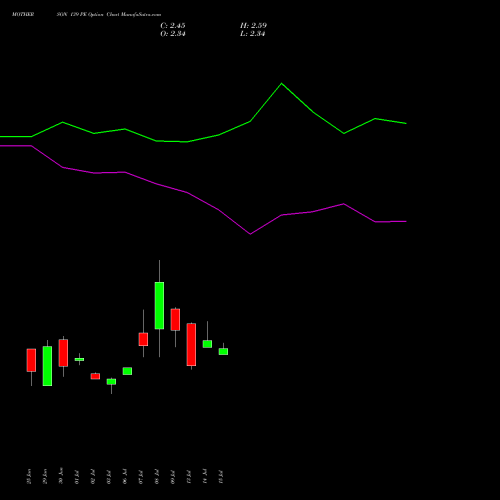Click the peak of the green line
This screenshot has width=500, height=500.
pos(282,83)
